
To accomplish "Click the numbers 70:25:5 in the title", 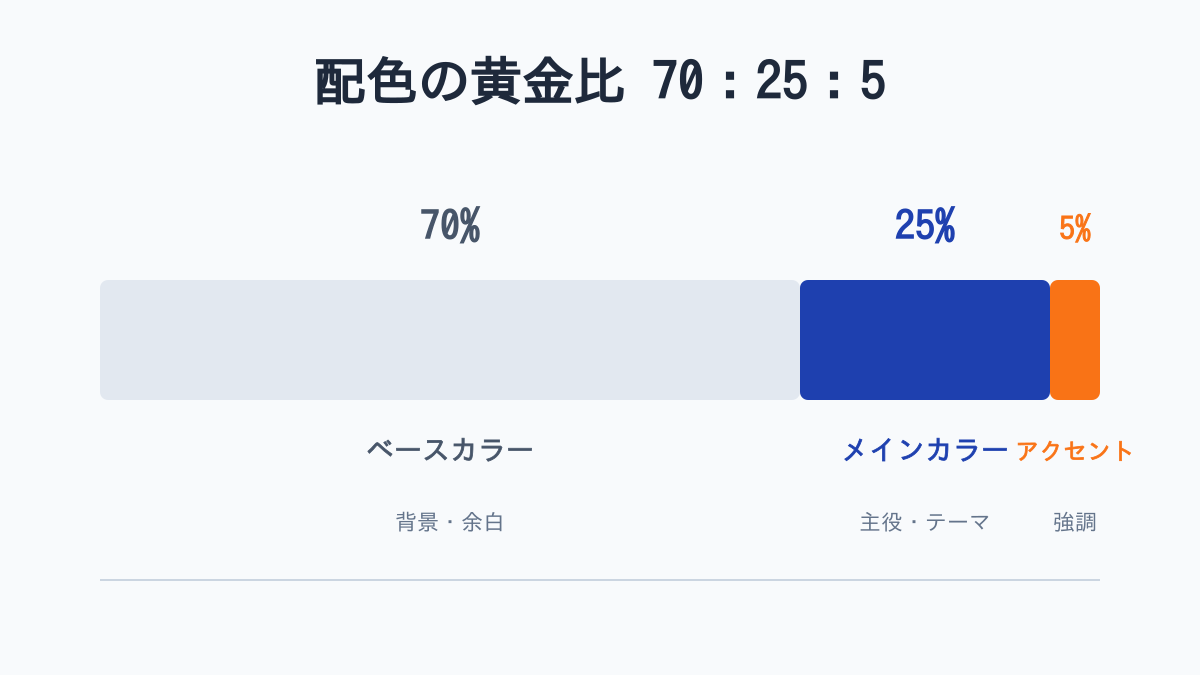I will 768,82.
